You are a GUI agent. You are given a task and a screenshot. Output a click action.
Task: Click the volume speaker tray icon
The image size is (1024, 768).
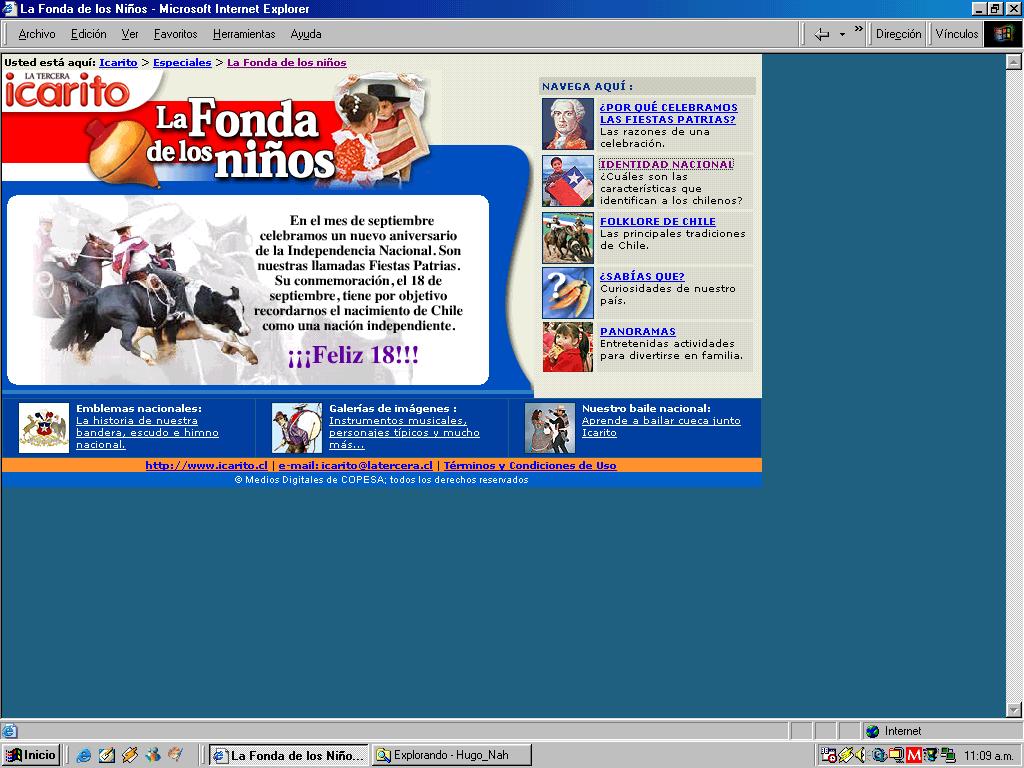coord(861,756)
